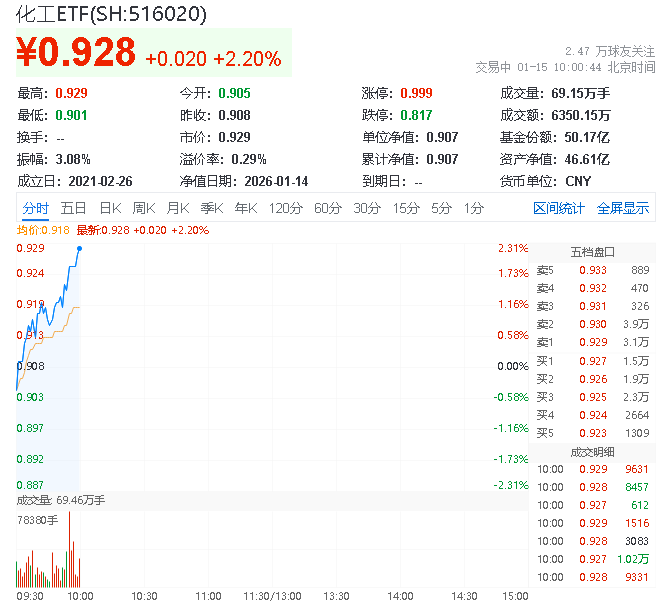This screenshot has height=615, width=656.
Task: Select the 买1 bid row at 0.927
Action: tap(592, 360)
